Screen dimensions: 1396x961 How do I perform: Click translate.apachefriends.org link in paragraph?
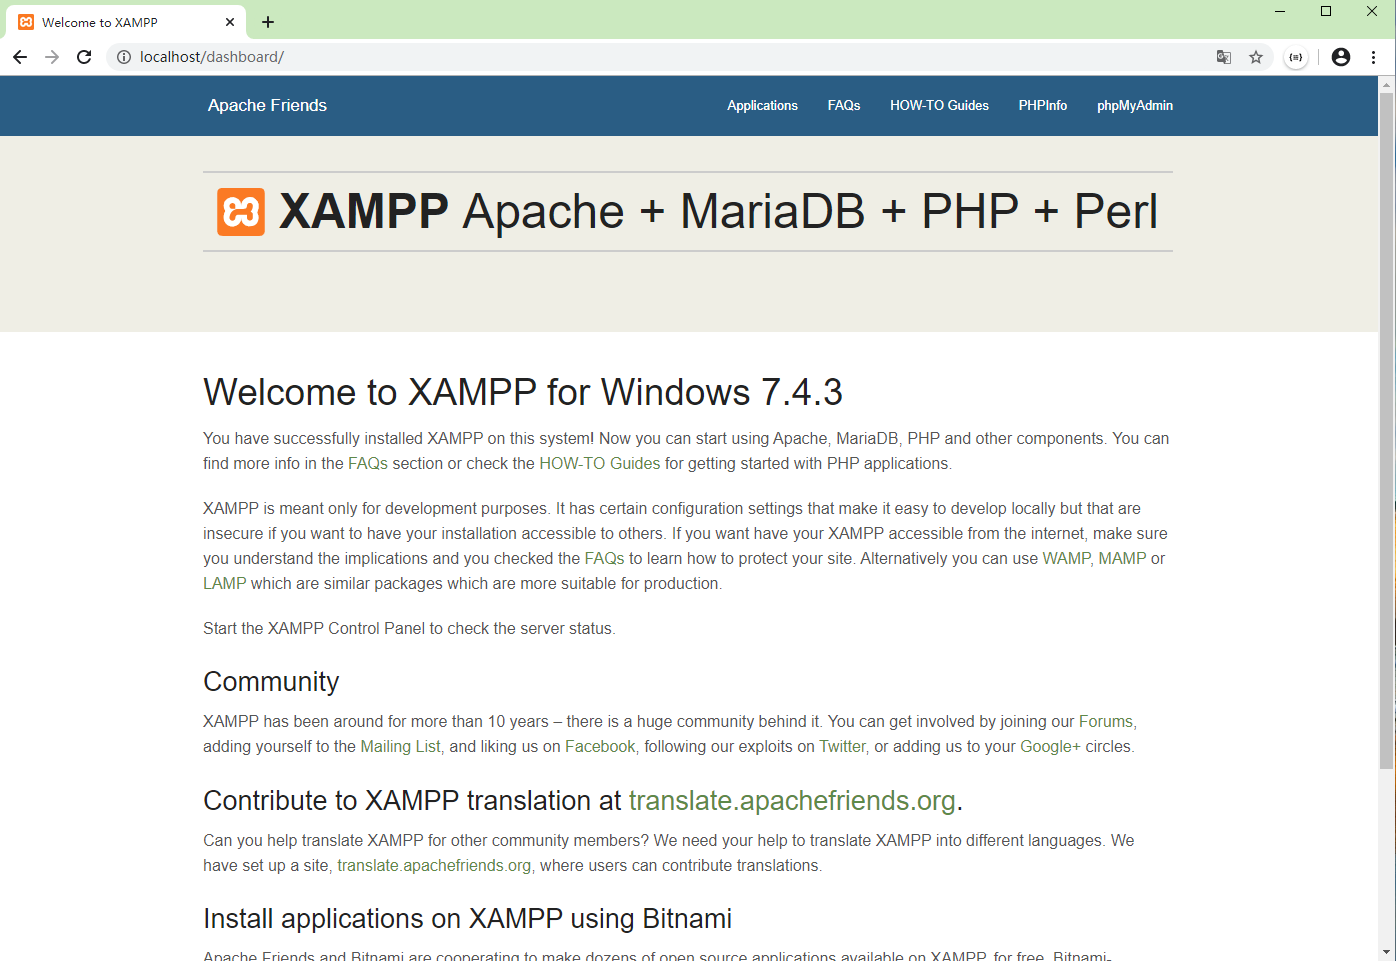click(434, 865)
